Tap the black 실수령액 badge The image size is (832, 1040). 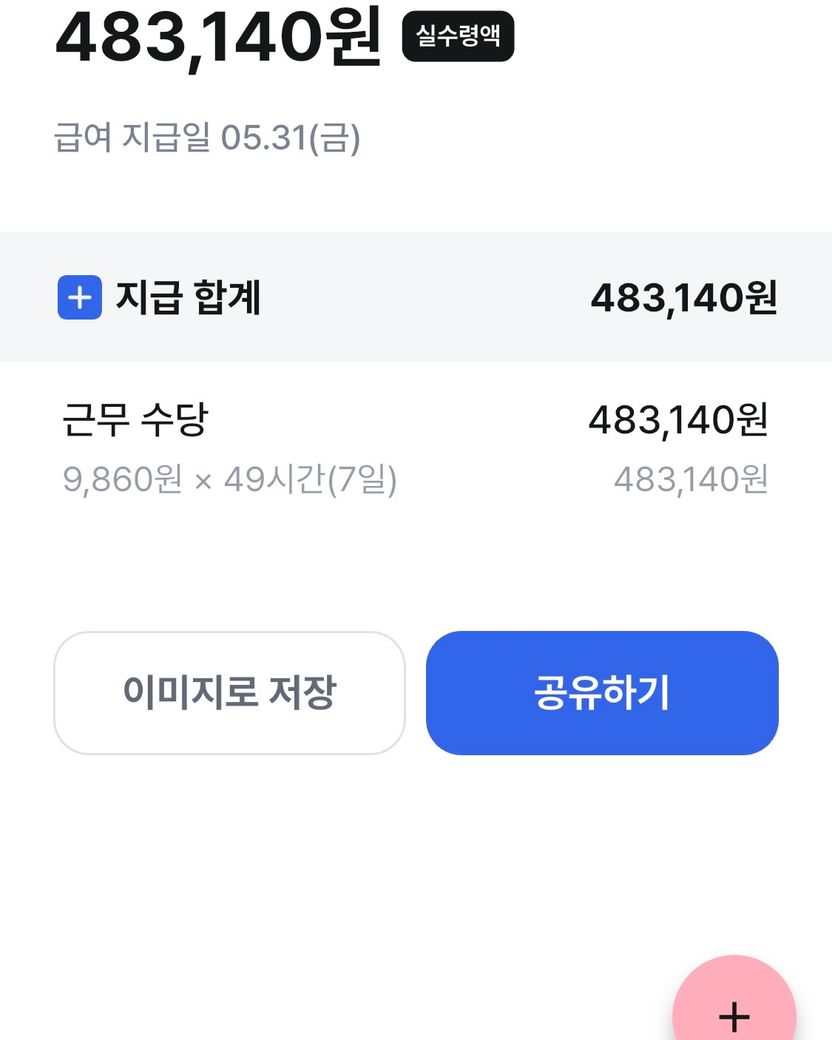[458, 38]
